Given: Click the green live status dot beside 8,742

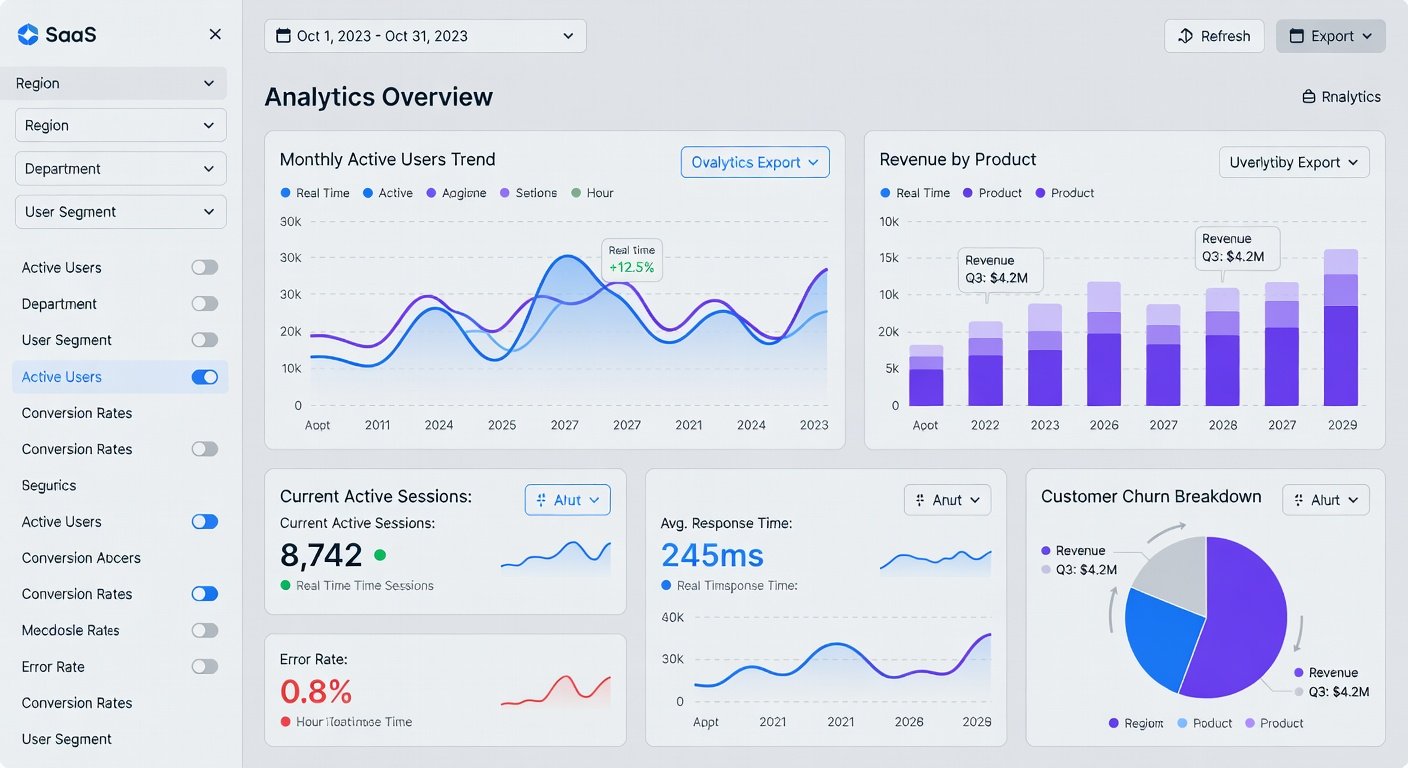Looking at the screenshot, I should (x=379, y=554).
